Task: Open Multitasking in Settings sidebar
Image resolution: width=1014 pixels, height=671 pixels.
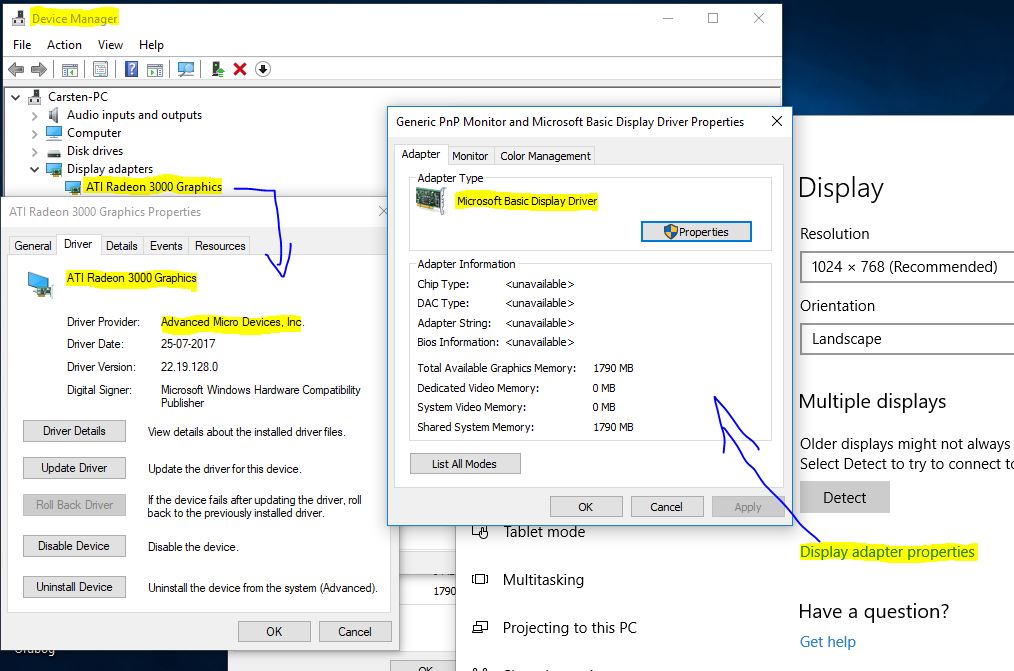Action: pos(543,580)
